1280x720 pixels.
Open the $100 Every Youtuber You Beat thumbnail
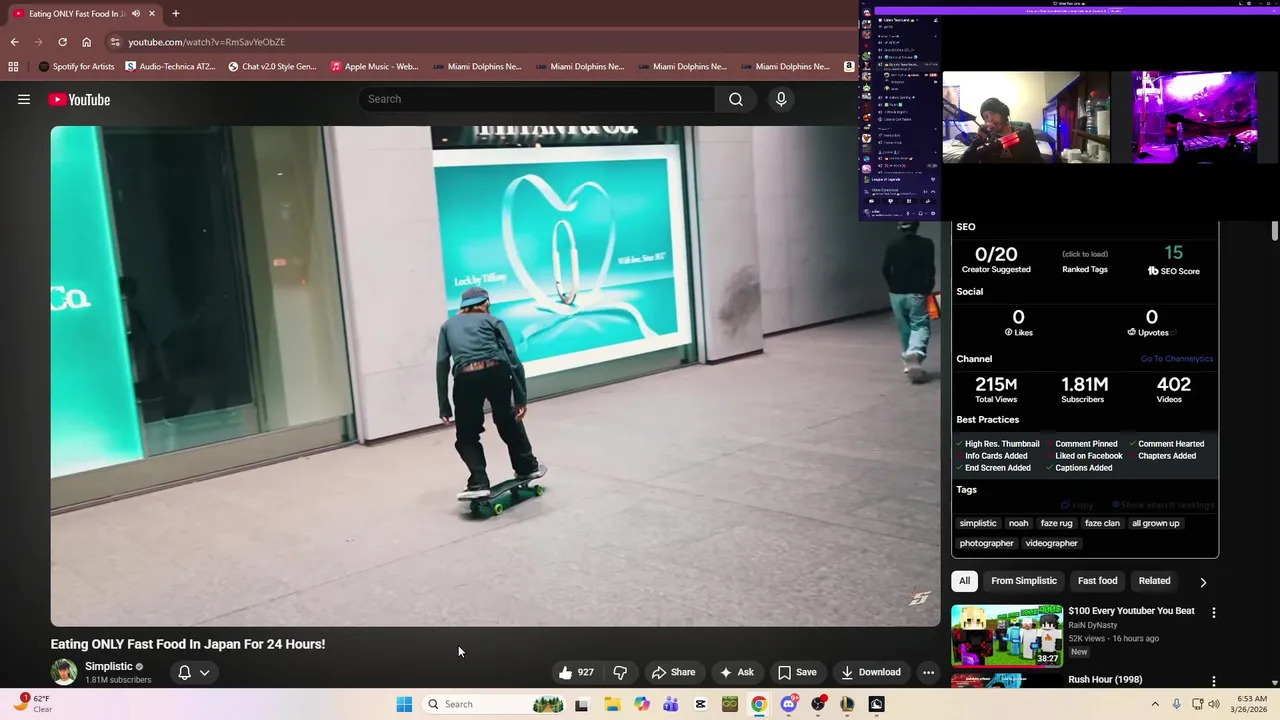click(x=1007, y=635)
